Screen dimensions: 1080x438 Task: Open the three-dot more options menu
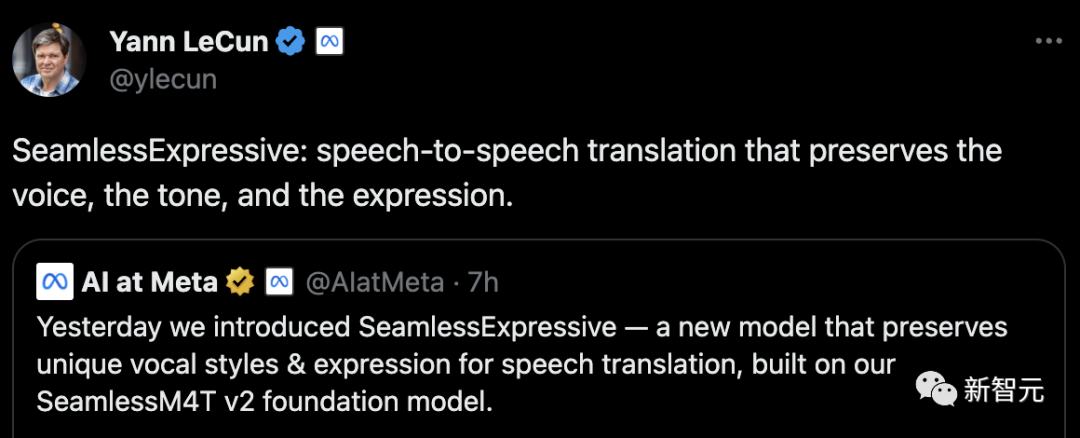pos(1047,41)
